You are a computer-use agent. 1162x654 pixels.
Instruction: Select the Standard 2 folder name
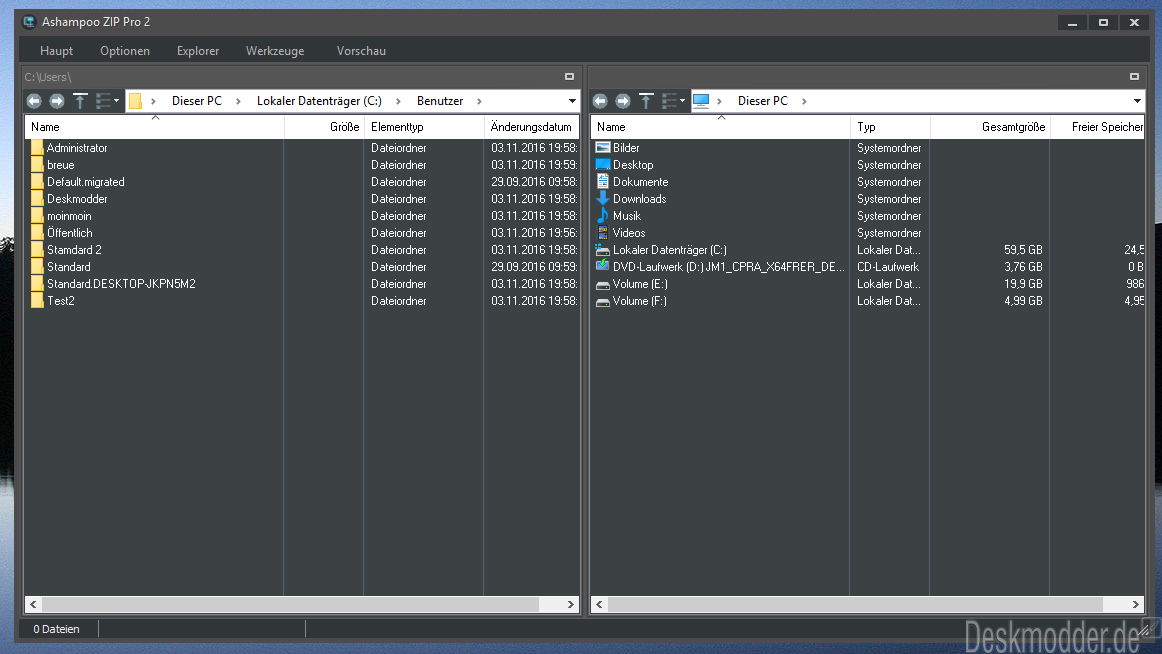pyautogui.click(x=74, y=250)
